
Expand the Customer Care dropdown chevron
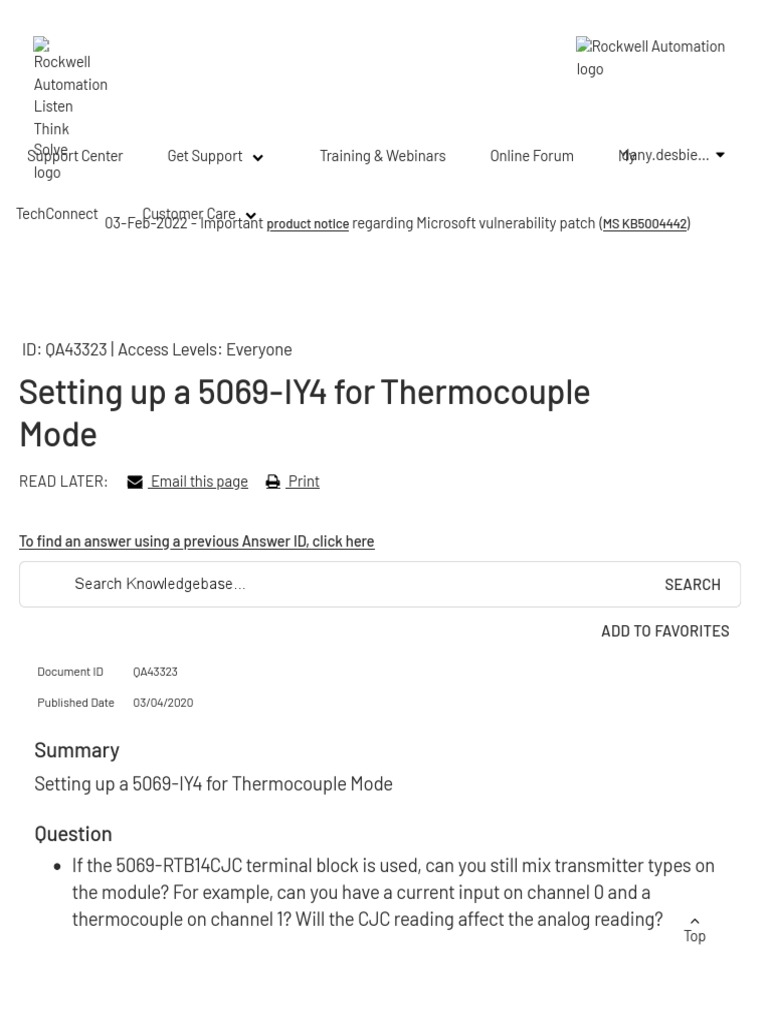[x=251, y=215]
